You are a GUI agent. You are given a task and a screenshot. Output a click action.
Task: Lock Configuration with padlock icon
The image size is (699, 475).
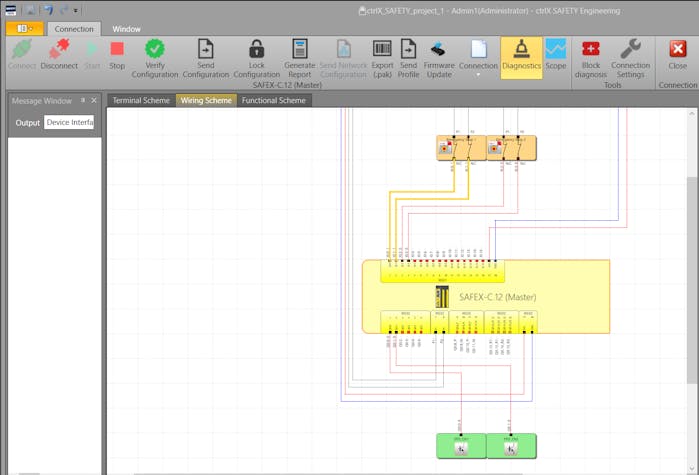pos(256,58)
